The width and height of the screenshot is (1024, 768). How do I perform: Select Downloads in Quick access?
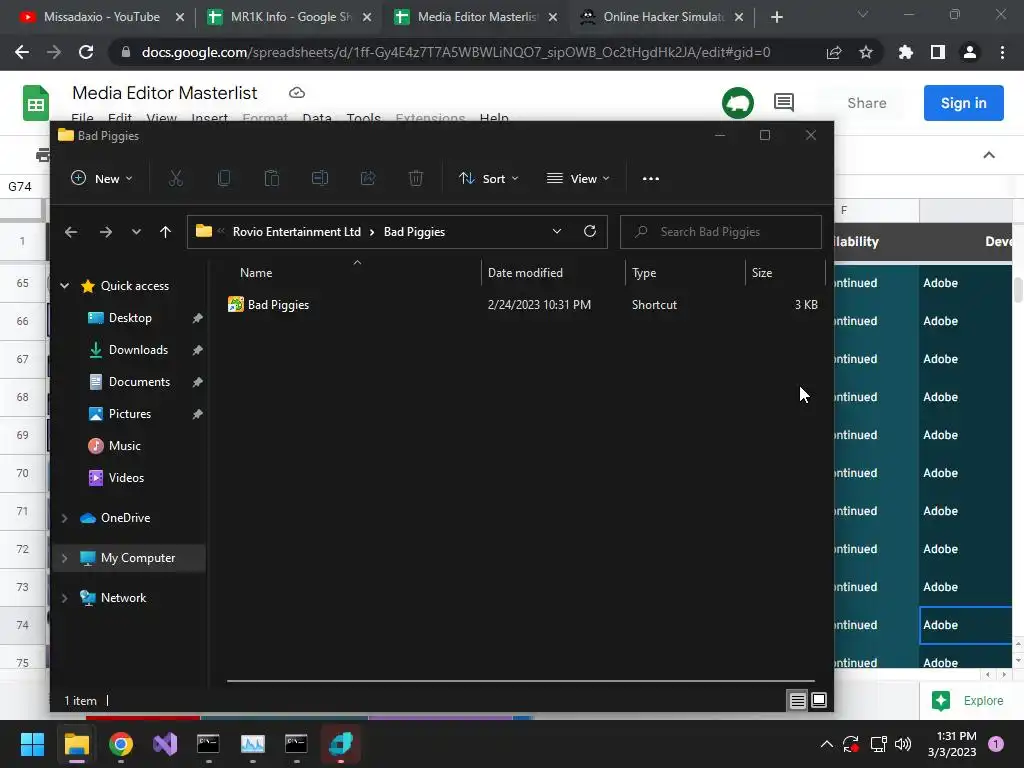(138, 349)
